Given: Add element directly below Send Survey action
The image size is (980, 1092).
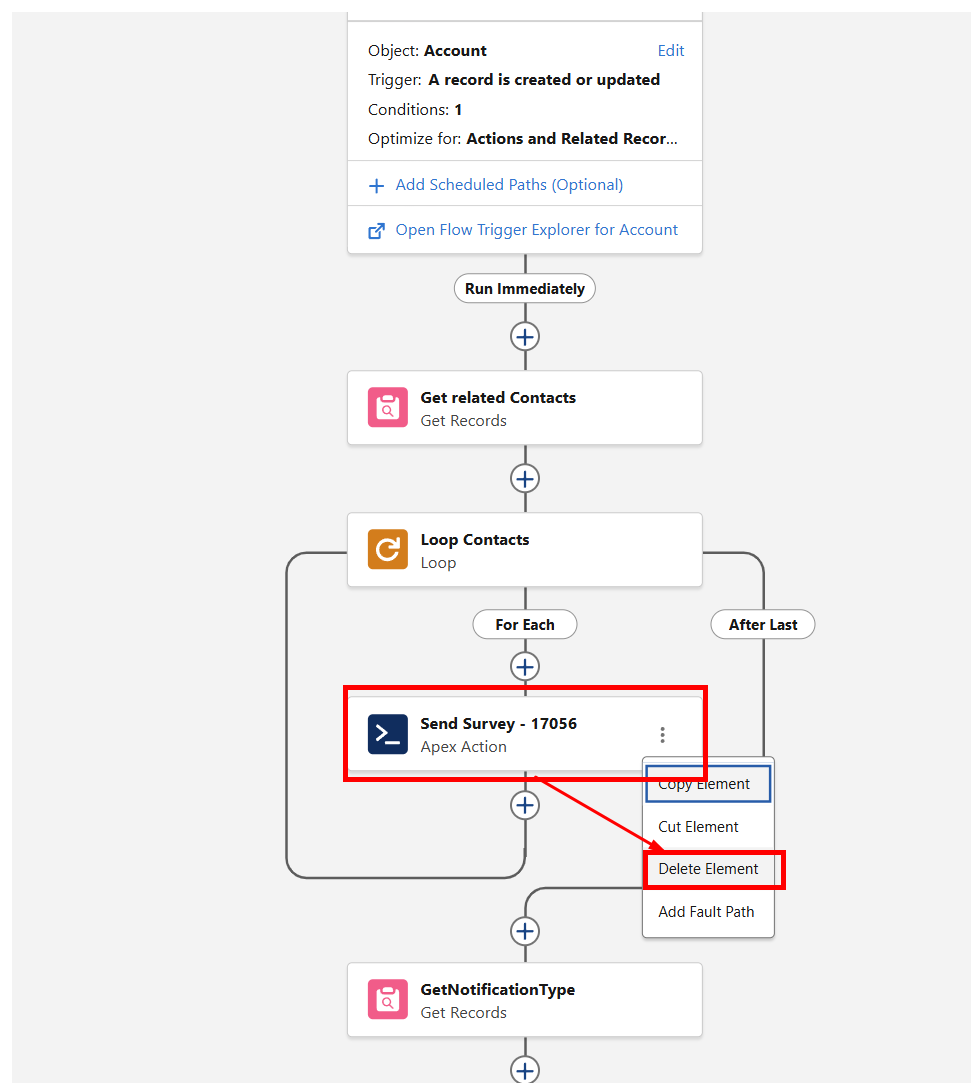Looking at the screenshot, I should click(x=525, y=805).
